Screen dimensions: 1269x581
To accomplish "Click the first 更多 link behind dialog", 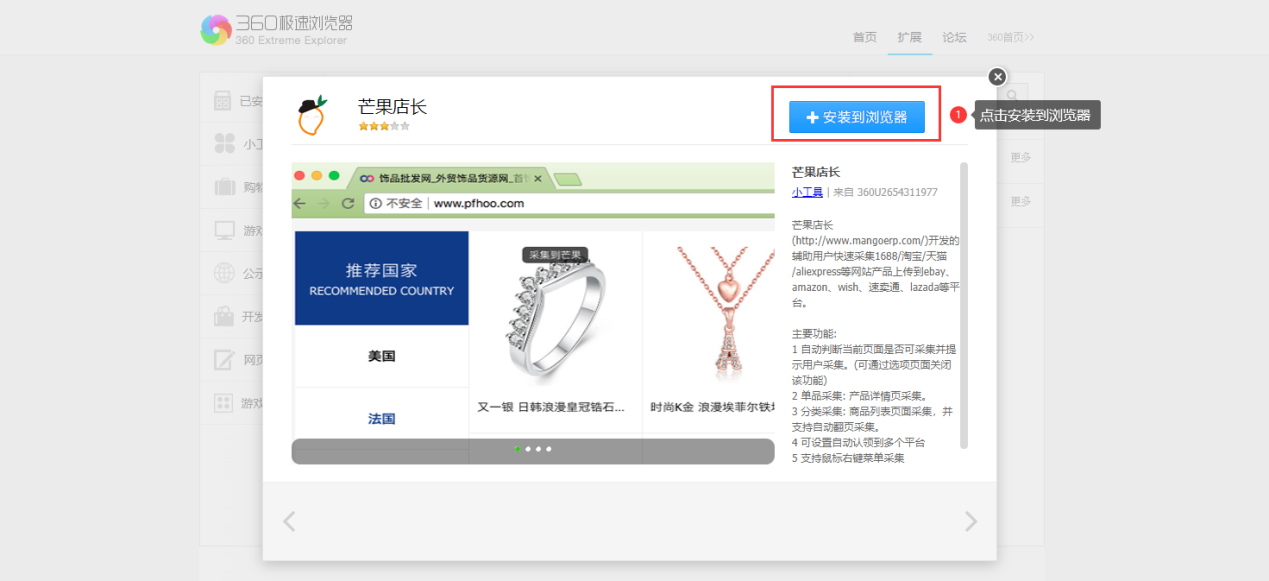I will click(x=1020, y=157).
